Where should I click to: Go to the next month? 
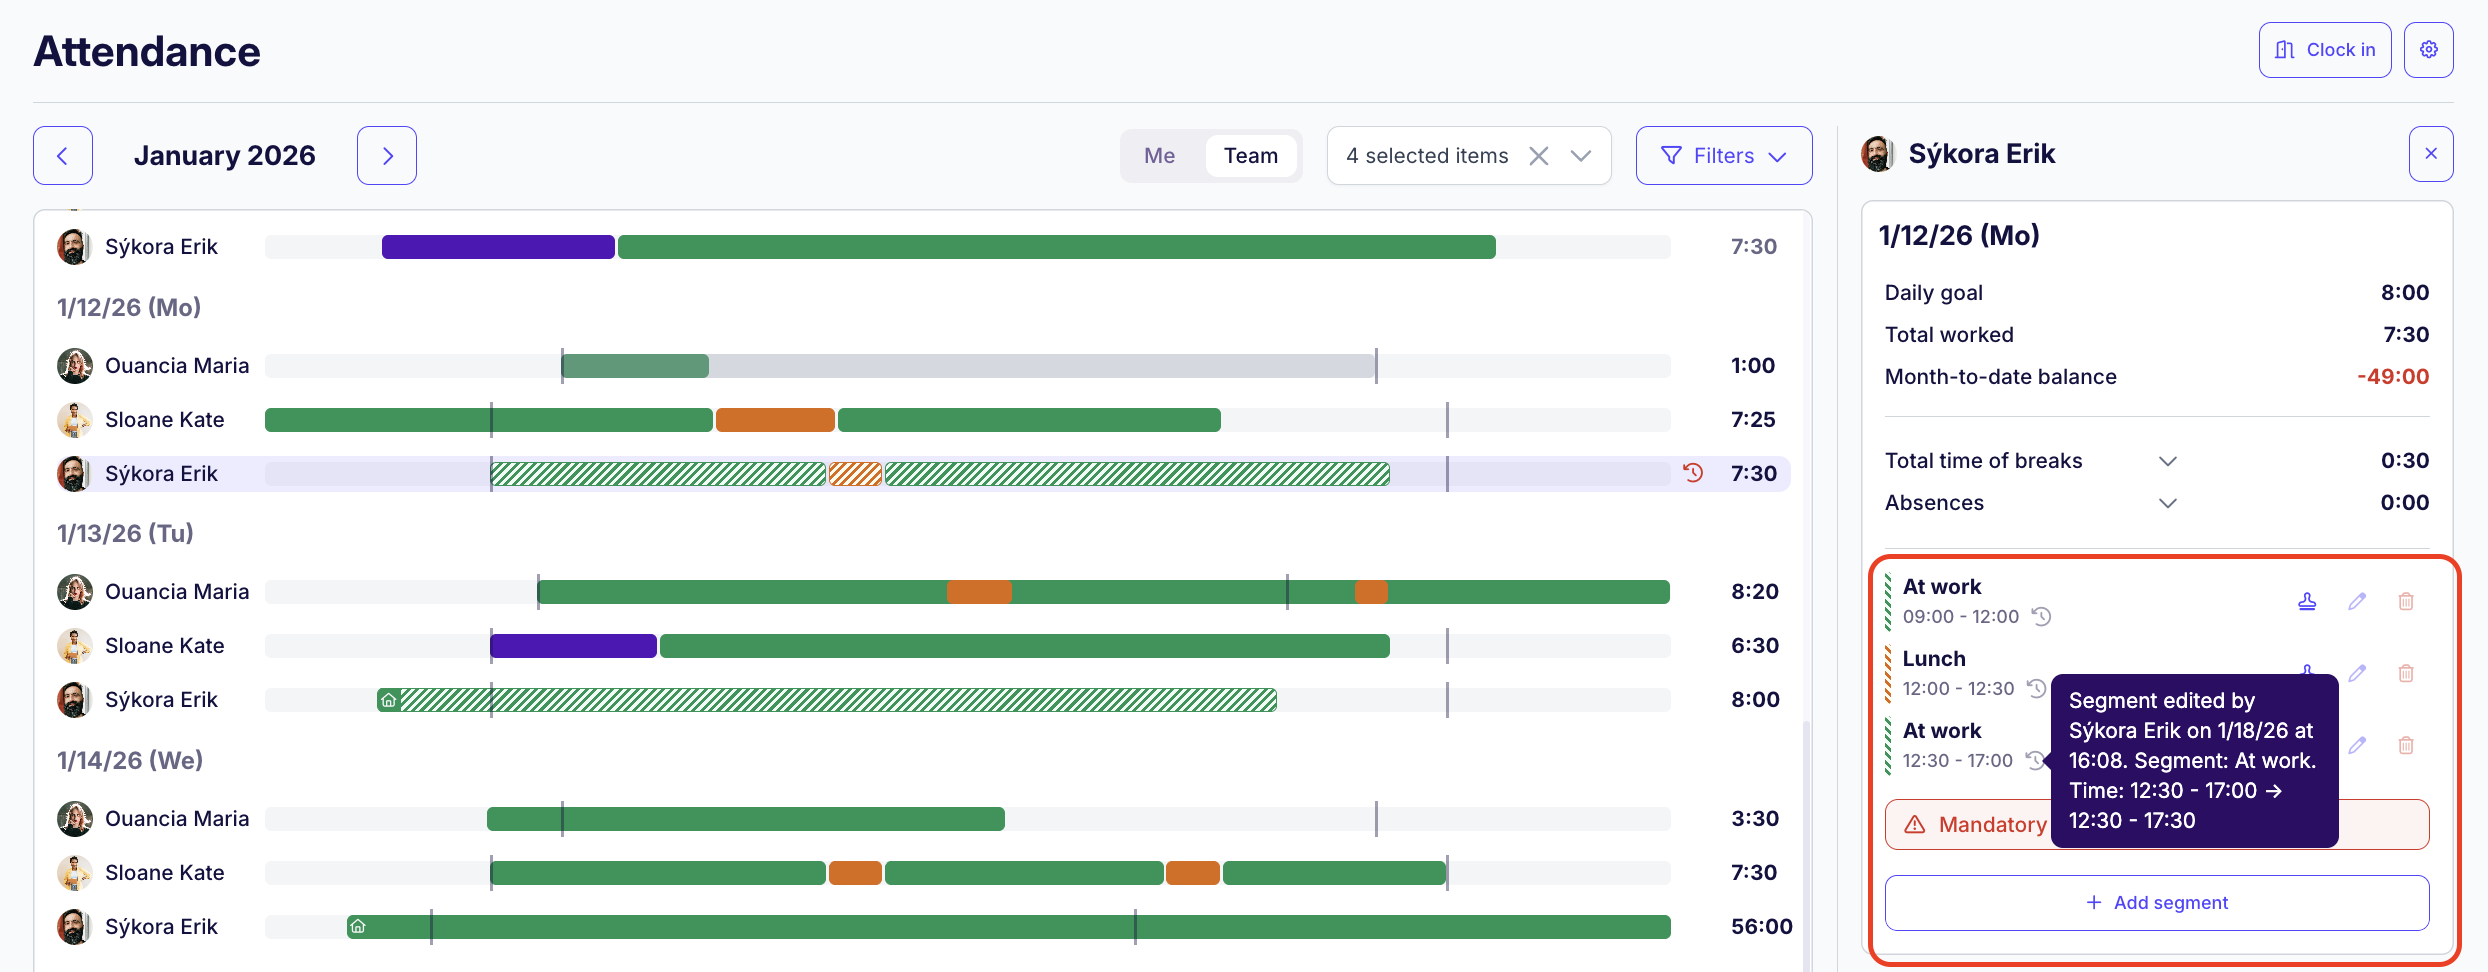(387, 156)
